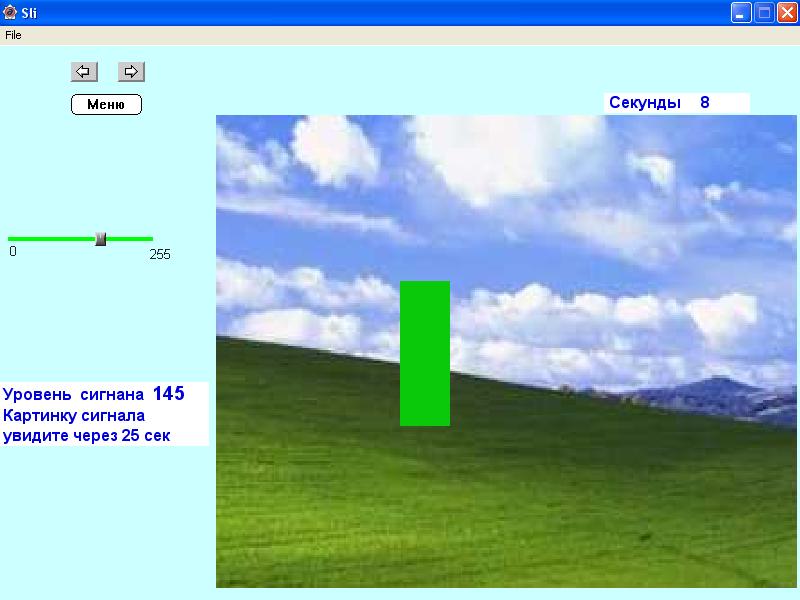This screenshot has height=600, width=800.
Task: Click the right arrow navigation button
Action: 131,71
